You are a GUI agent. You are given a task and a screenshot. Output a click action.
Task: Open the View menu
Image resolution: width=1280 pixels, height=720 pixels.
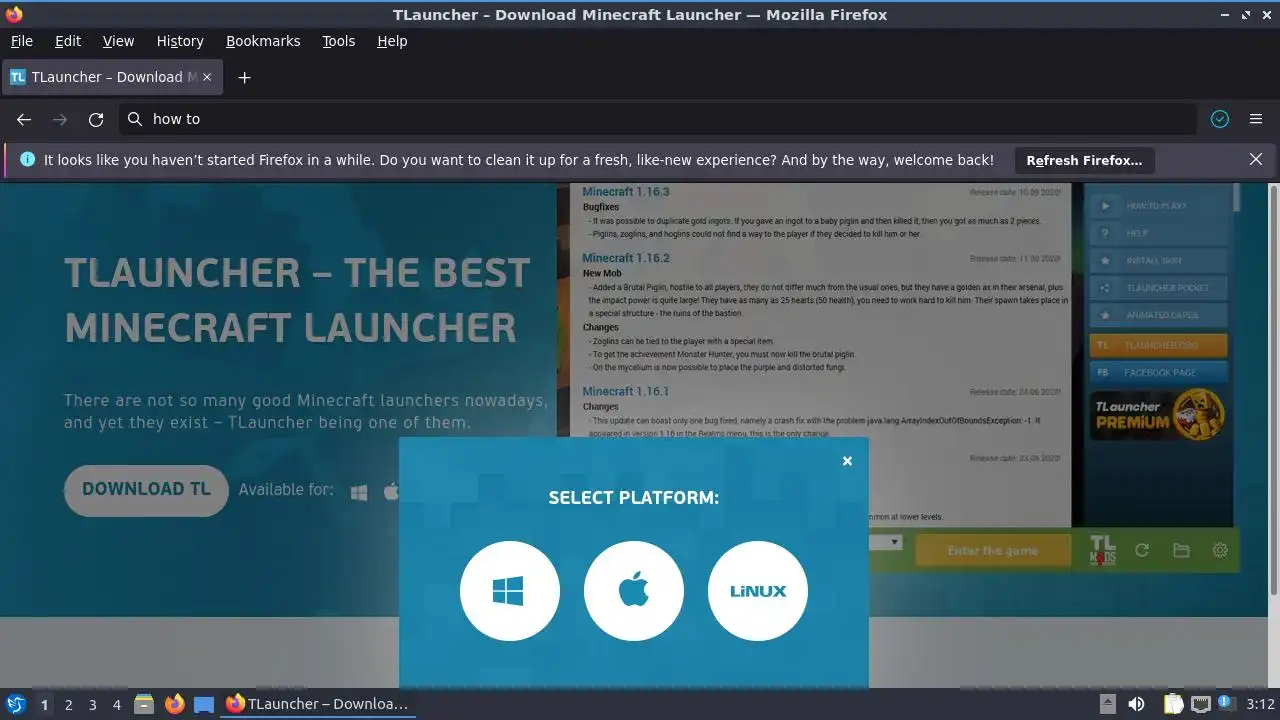[118, 41]
